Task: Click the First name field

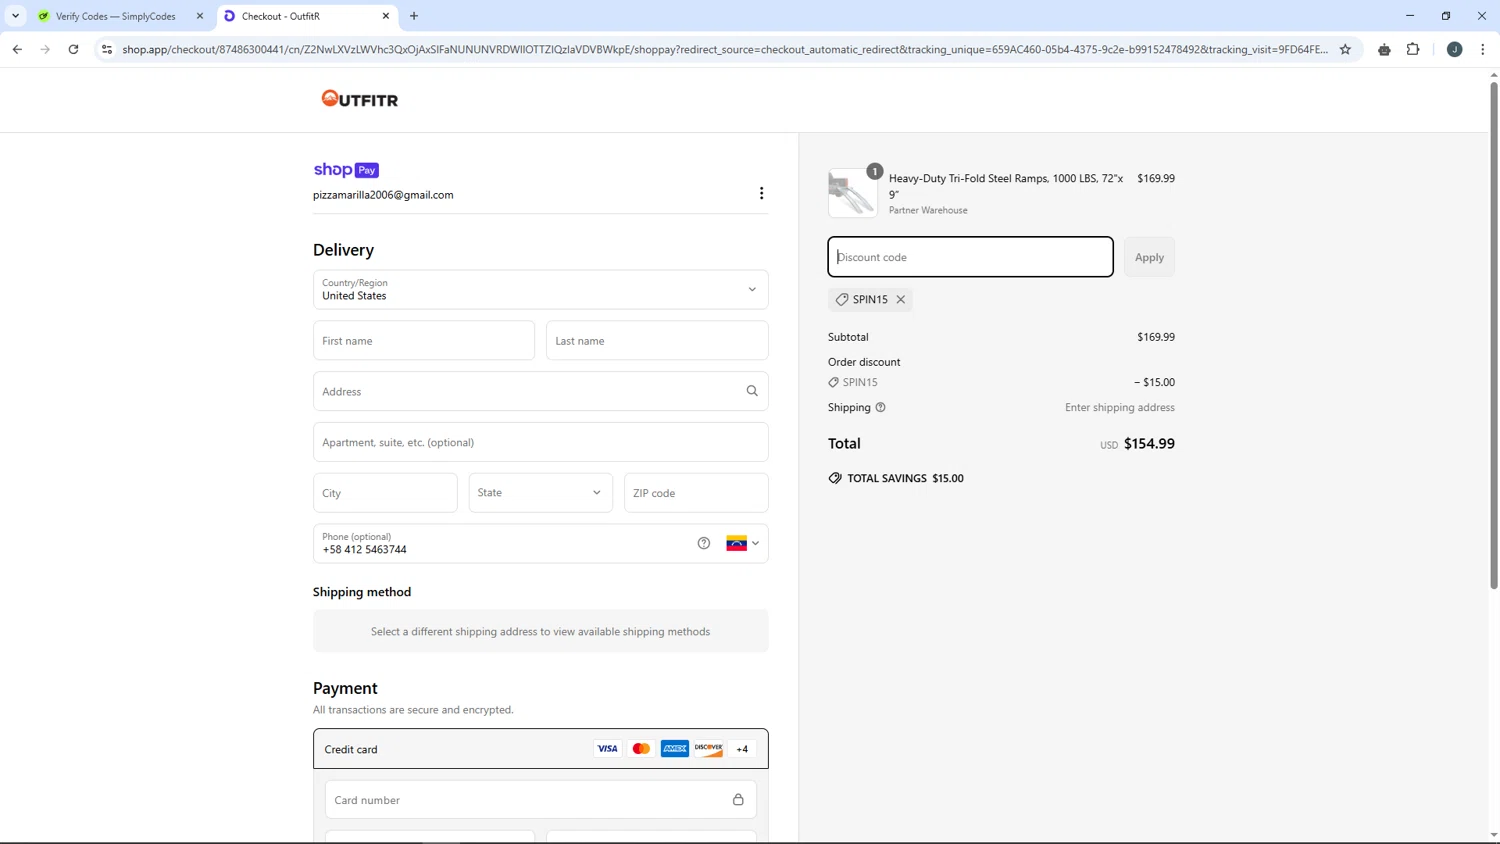Action: [x=424, y=340]
